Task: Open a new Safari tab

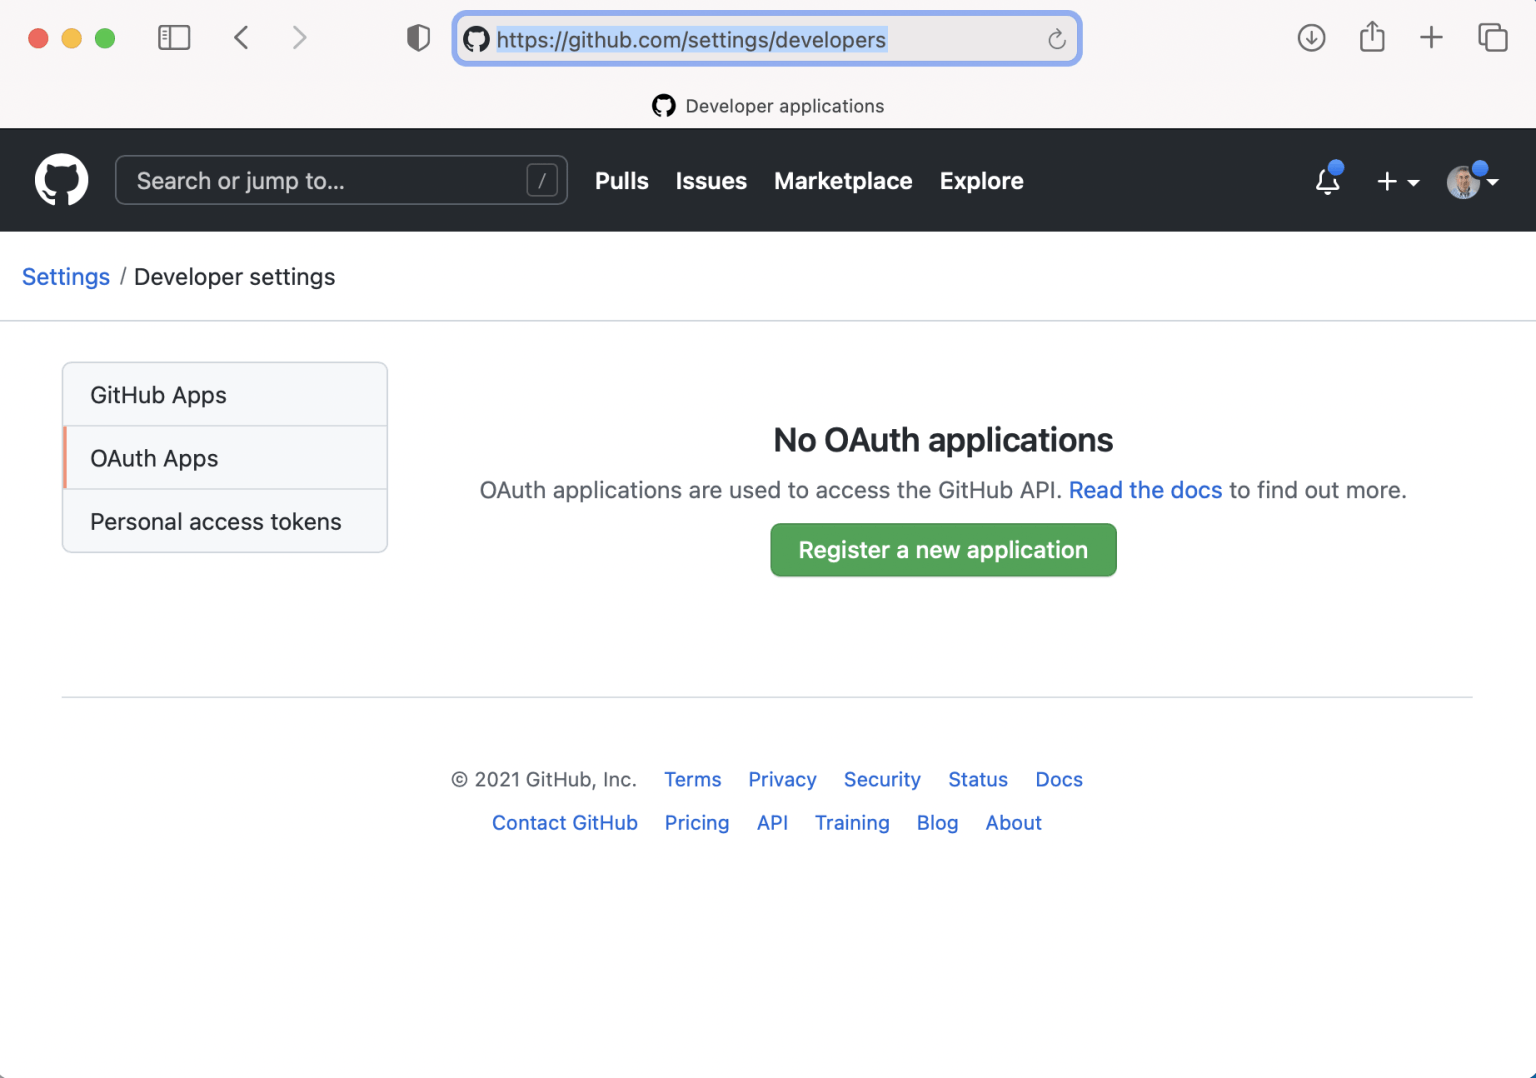Action: pos(1431,38)
